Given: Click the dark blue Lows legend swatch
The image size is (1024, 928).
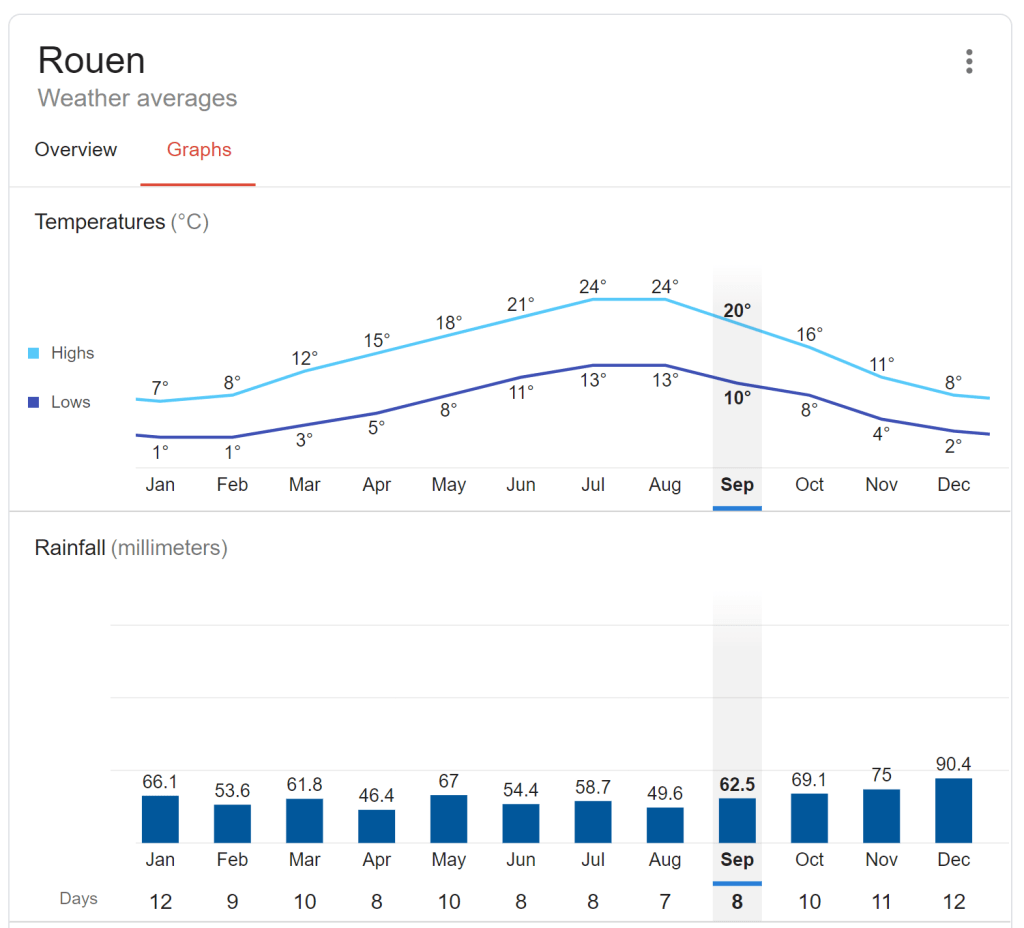Looking at the screenshot, I should (34, 403).
